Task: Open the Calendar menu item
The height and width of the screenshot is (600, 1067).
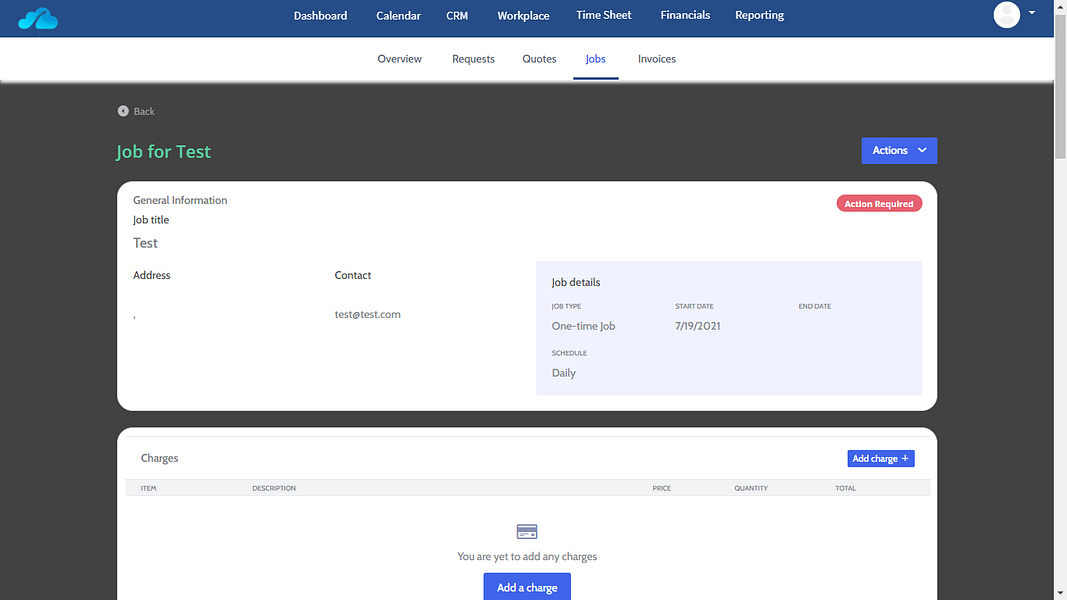Action: point(398,15)
